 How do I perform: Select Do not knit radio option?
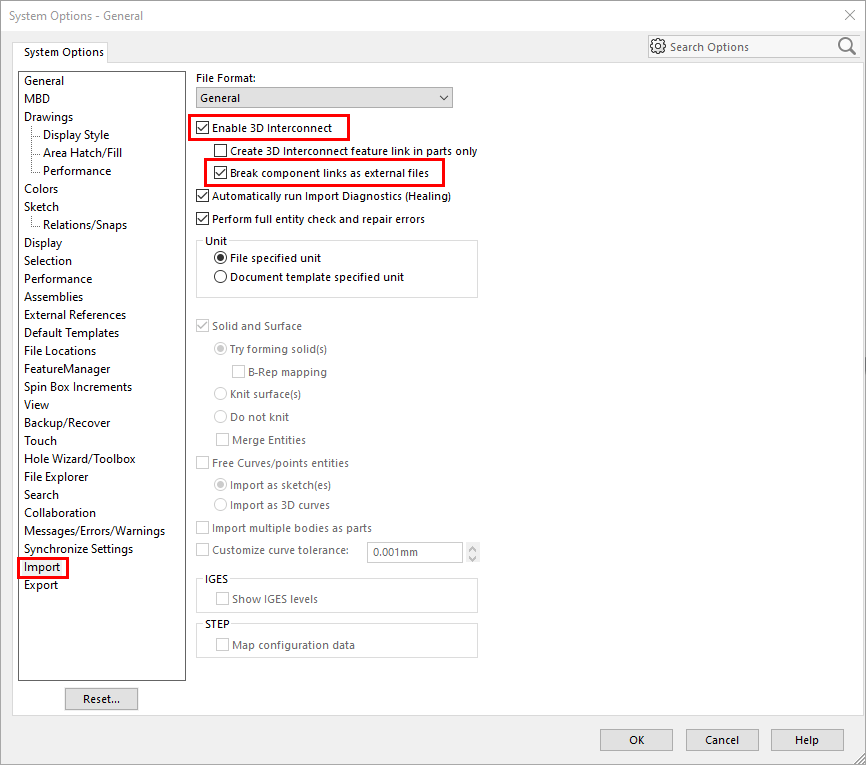point(220,417)
